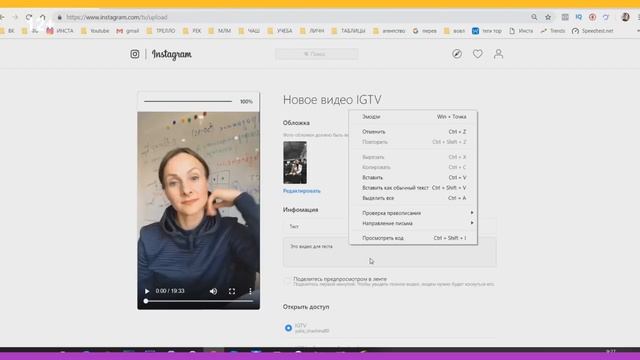Screen dimensions: 640x360
Task: Choose Вставить как обычный текст option
Action: 413,188
